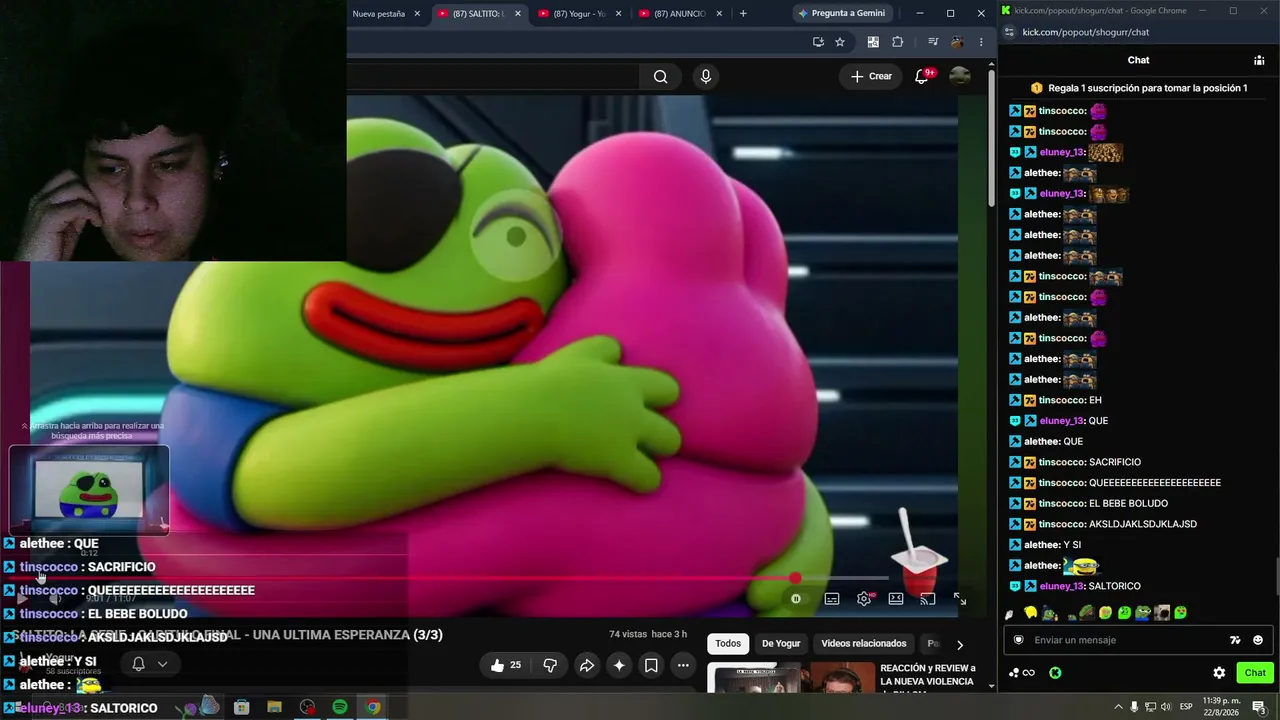Show hidden system tray icons chevron
1280x720 pixels.
[x=1118, y=707]
